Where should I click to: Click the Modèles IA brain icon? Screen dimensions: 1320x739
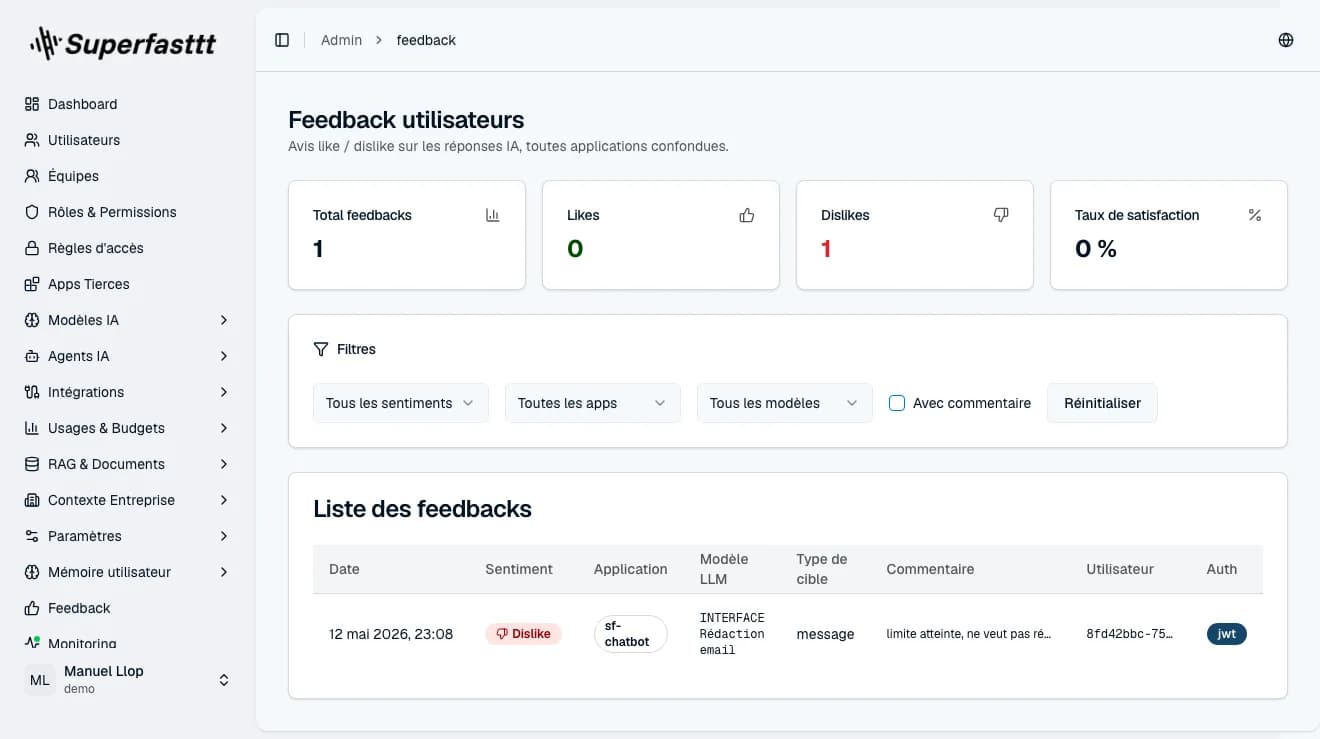pos(32,320)
